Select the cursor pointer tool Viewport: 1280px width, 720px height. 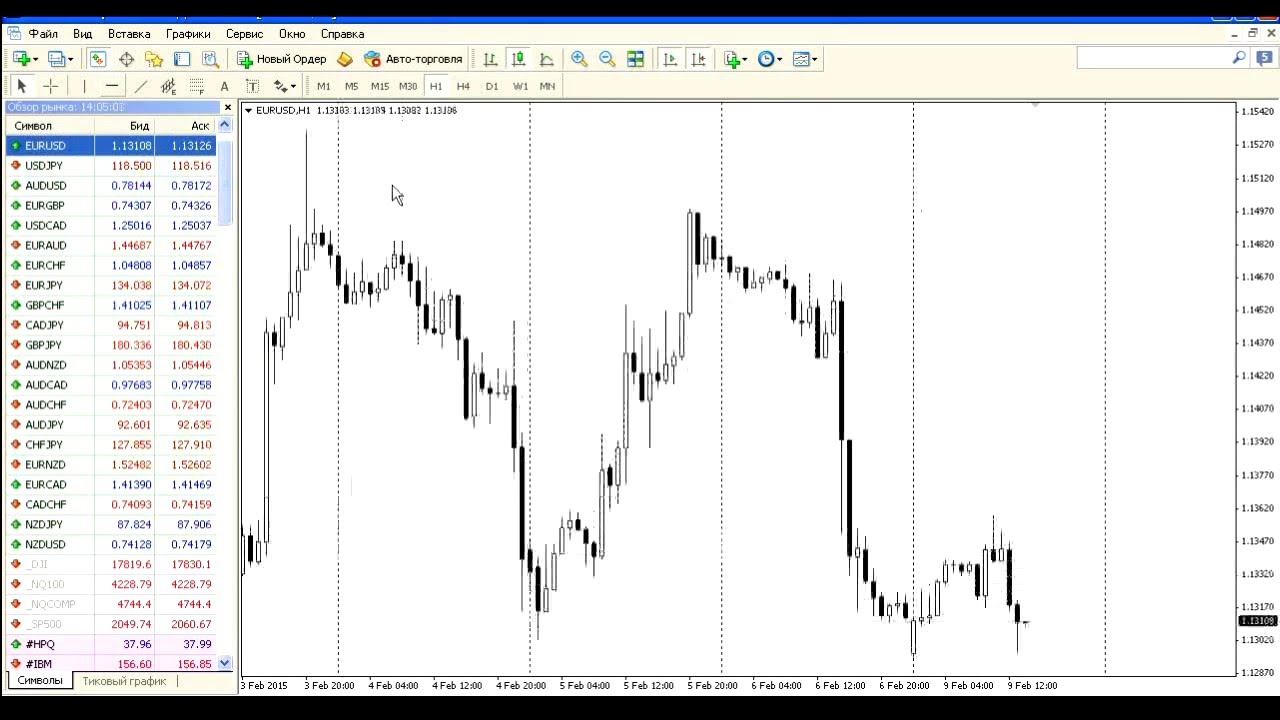tap(22, 86)
